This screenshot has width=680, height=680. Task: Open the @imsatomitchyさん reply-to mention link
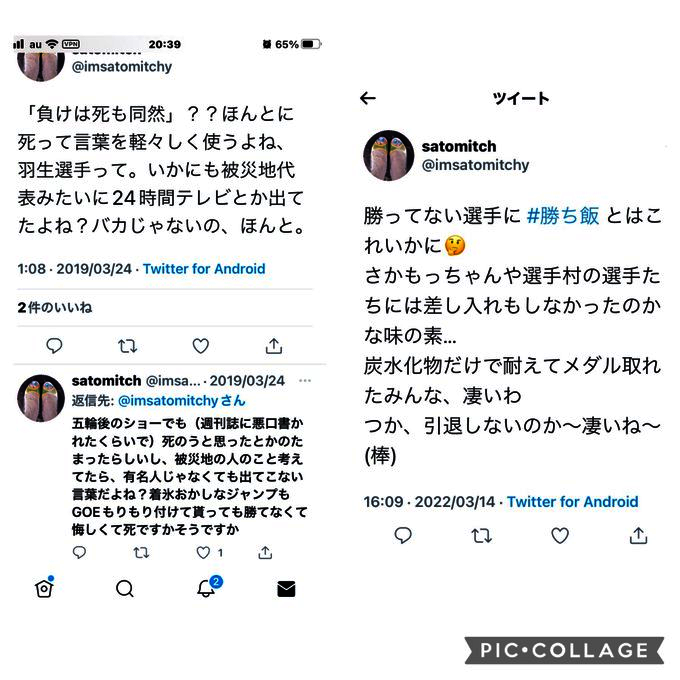[x=182, y=400]
